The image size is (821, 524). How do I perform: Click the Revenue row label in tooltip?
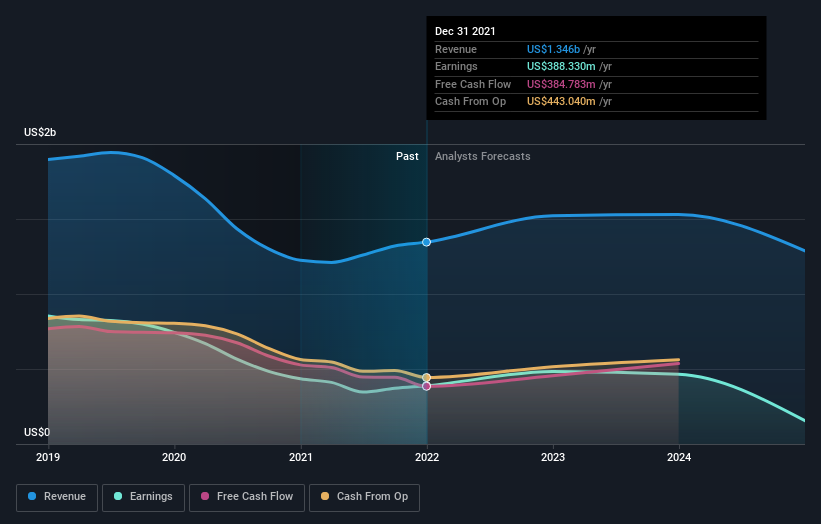coord(456,49)
